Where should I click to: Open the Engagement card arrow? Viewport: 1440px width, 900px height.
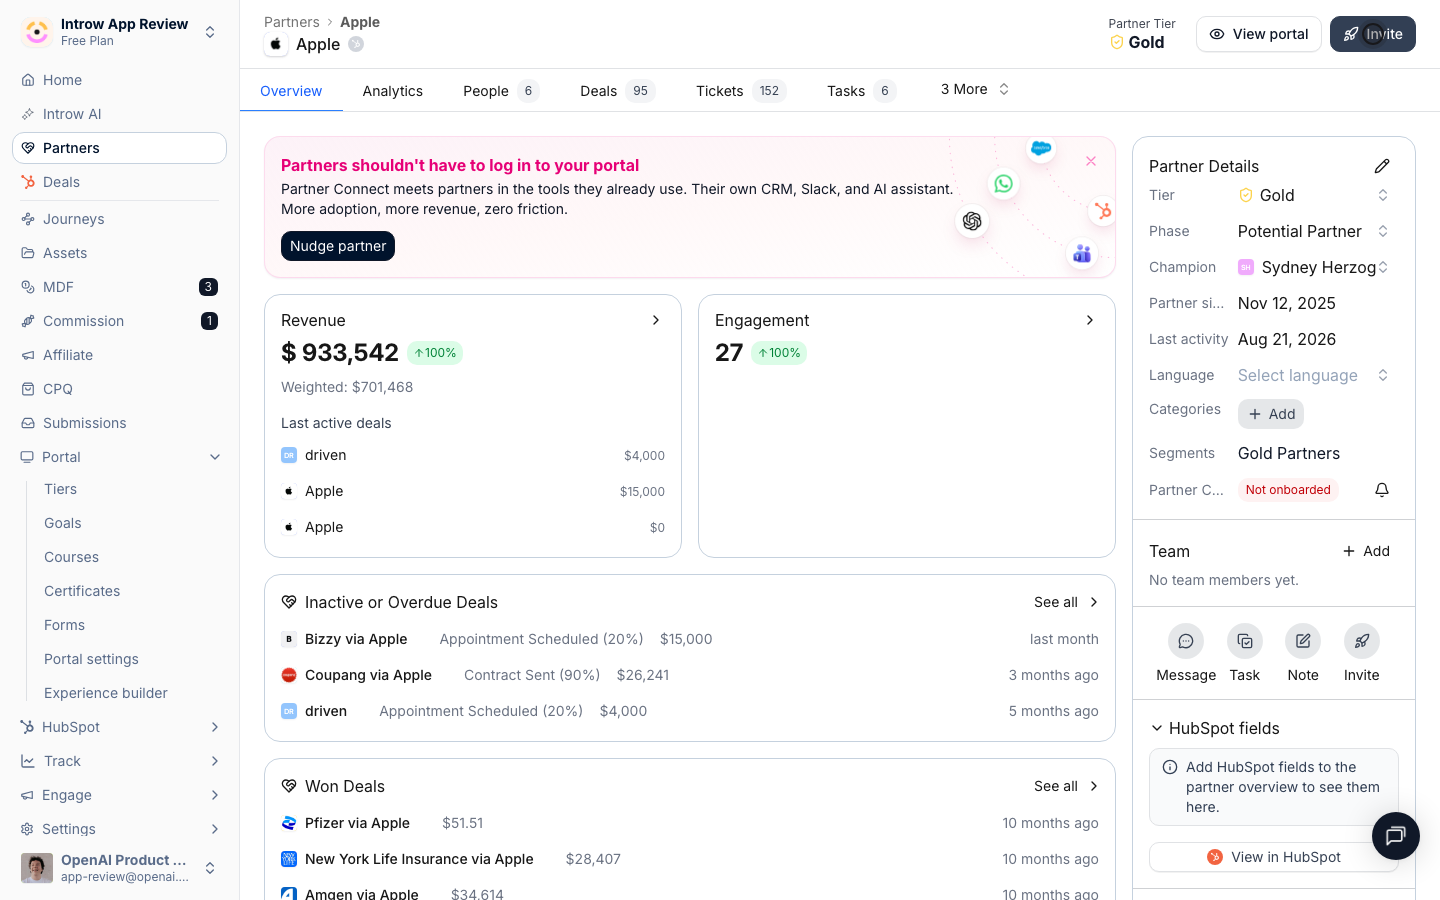pos(1090,320)
